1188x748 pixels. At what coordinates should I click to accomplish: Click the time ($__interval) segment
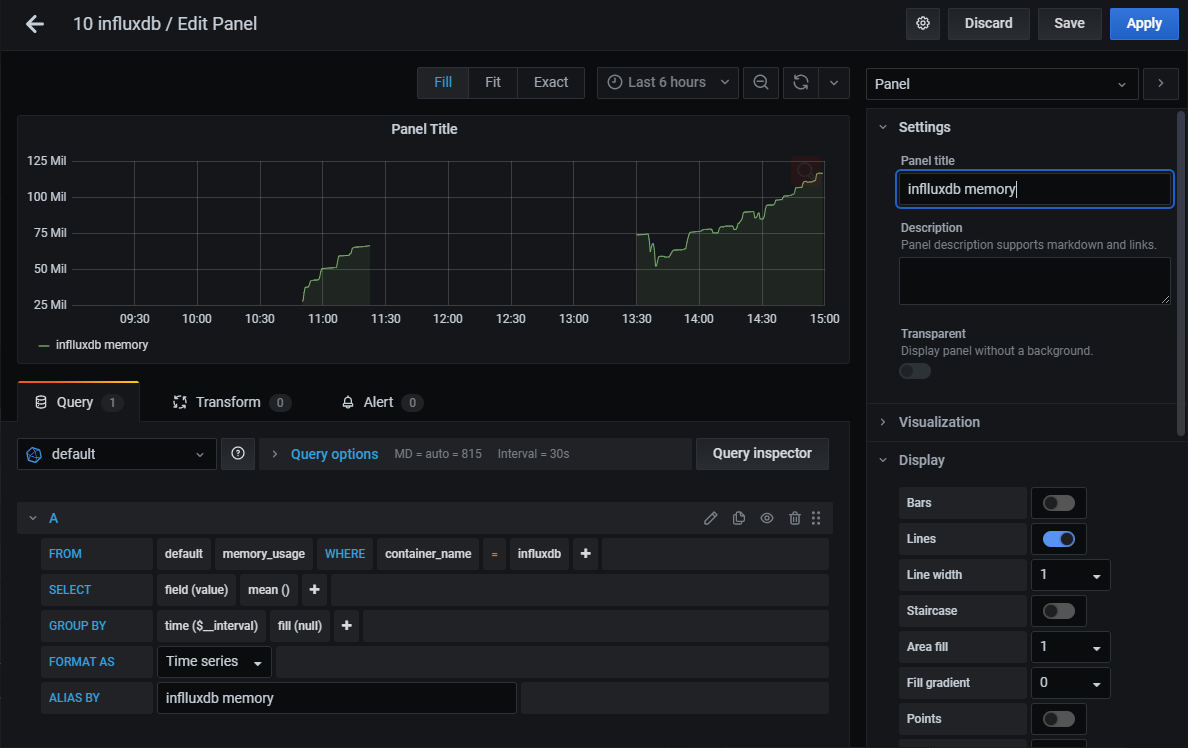point(211,626)
